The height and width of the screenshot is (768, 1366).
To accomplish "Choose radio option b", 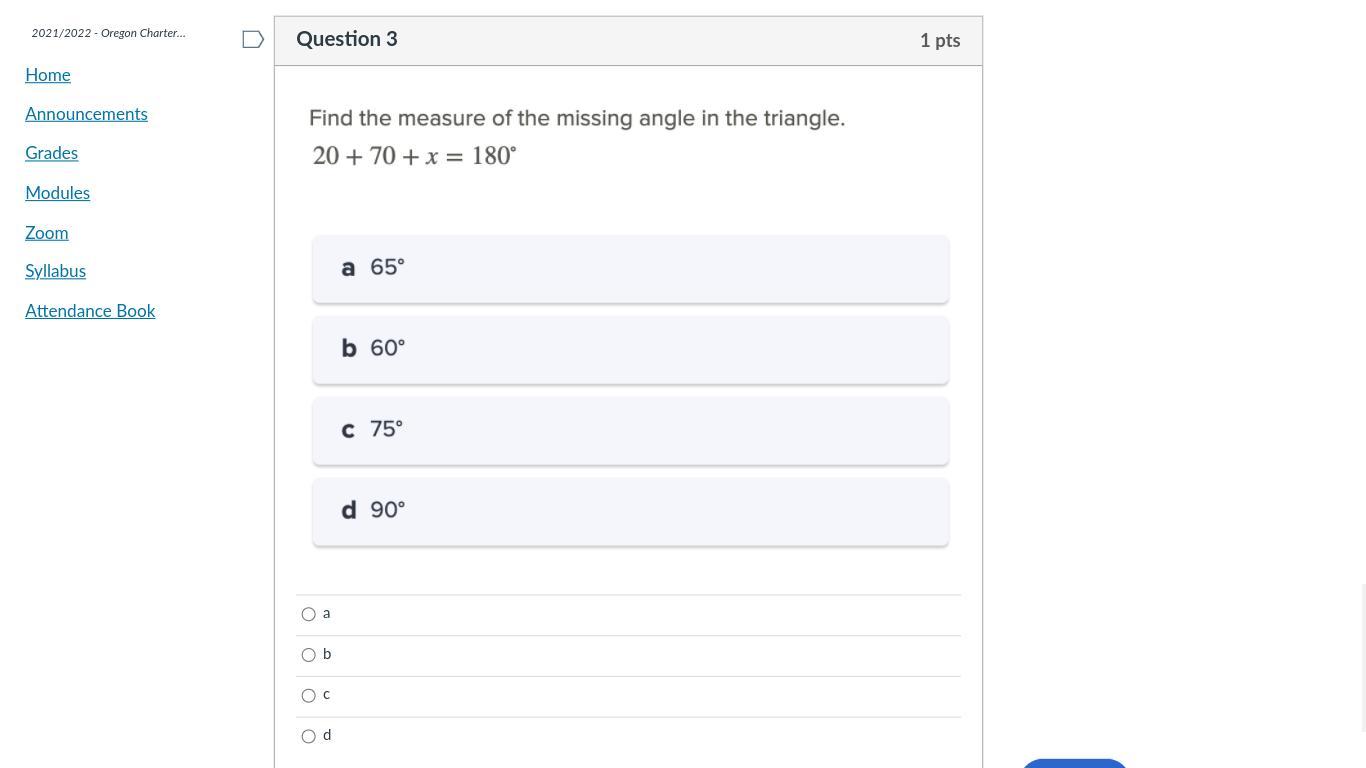I will tap(309, 655).
